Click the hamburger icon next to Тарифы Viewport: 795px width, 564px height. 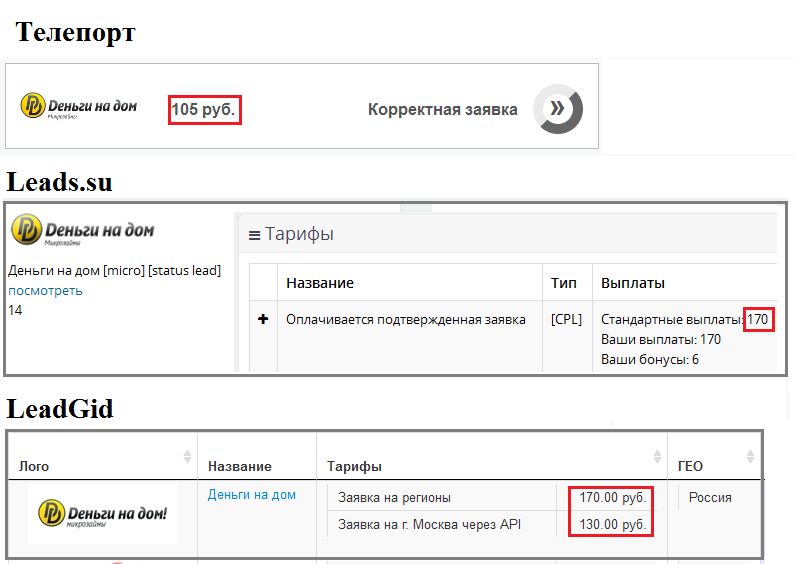255,235
